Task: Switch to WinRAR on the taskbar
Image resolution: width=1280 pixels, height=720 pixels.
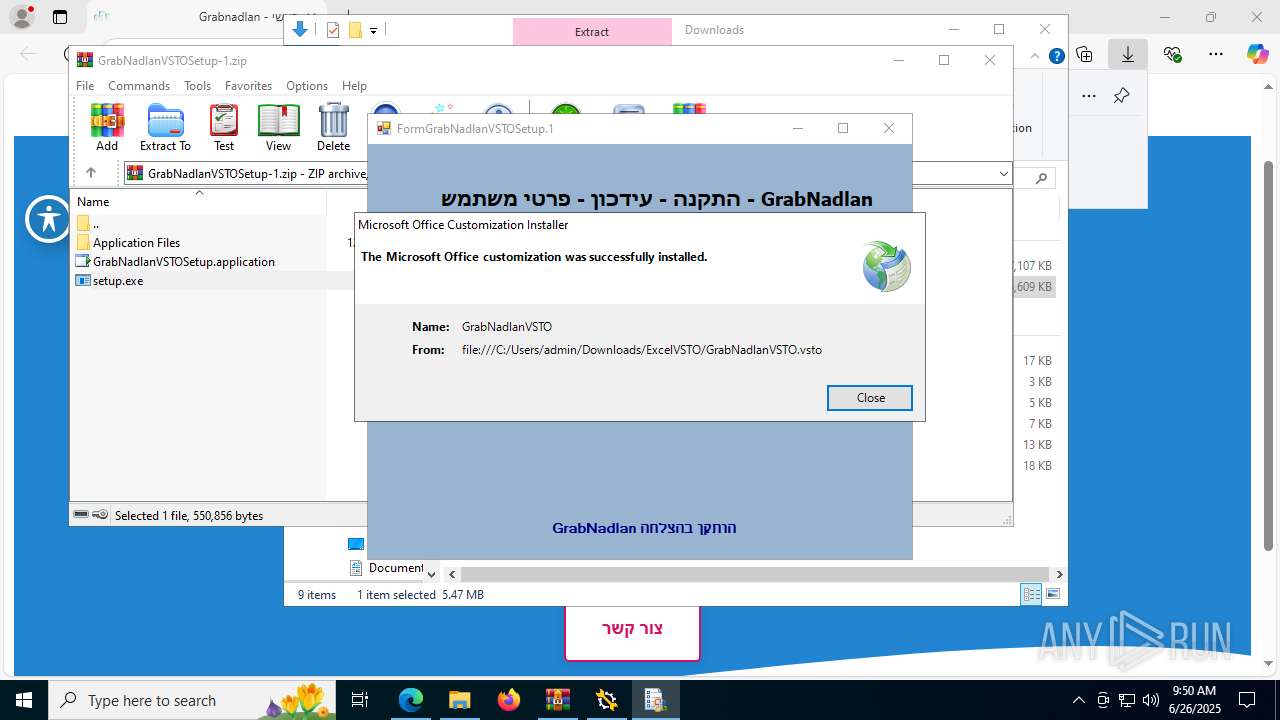Action: tap(557, 700)
